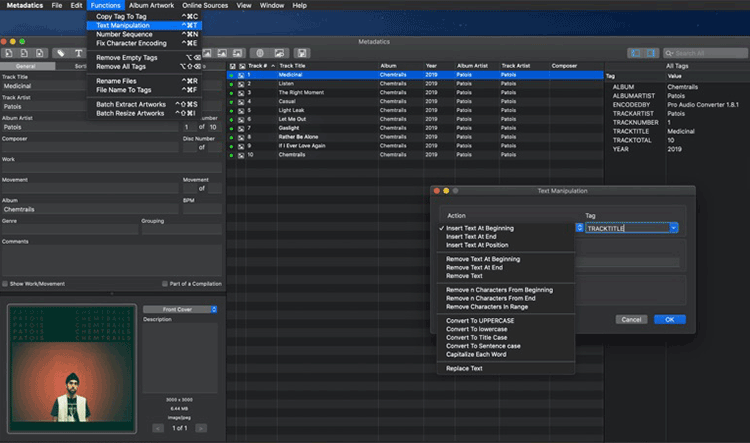
Task: Click the globe online sources icon
Action: pyautogui.click(x=260, y=53)
